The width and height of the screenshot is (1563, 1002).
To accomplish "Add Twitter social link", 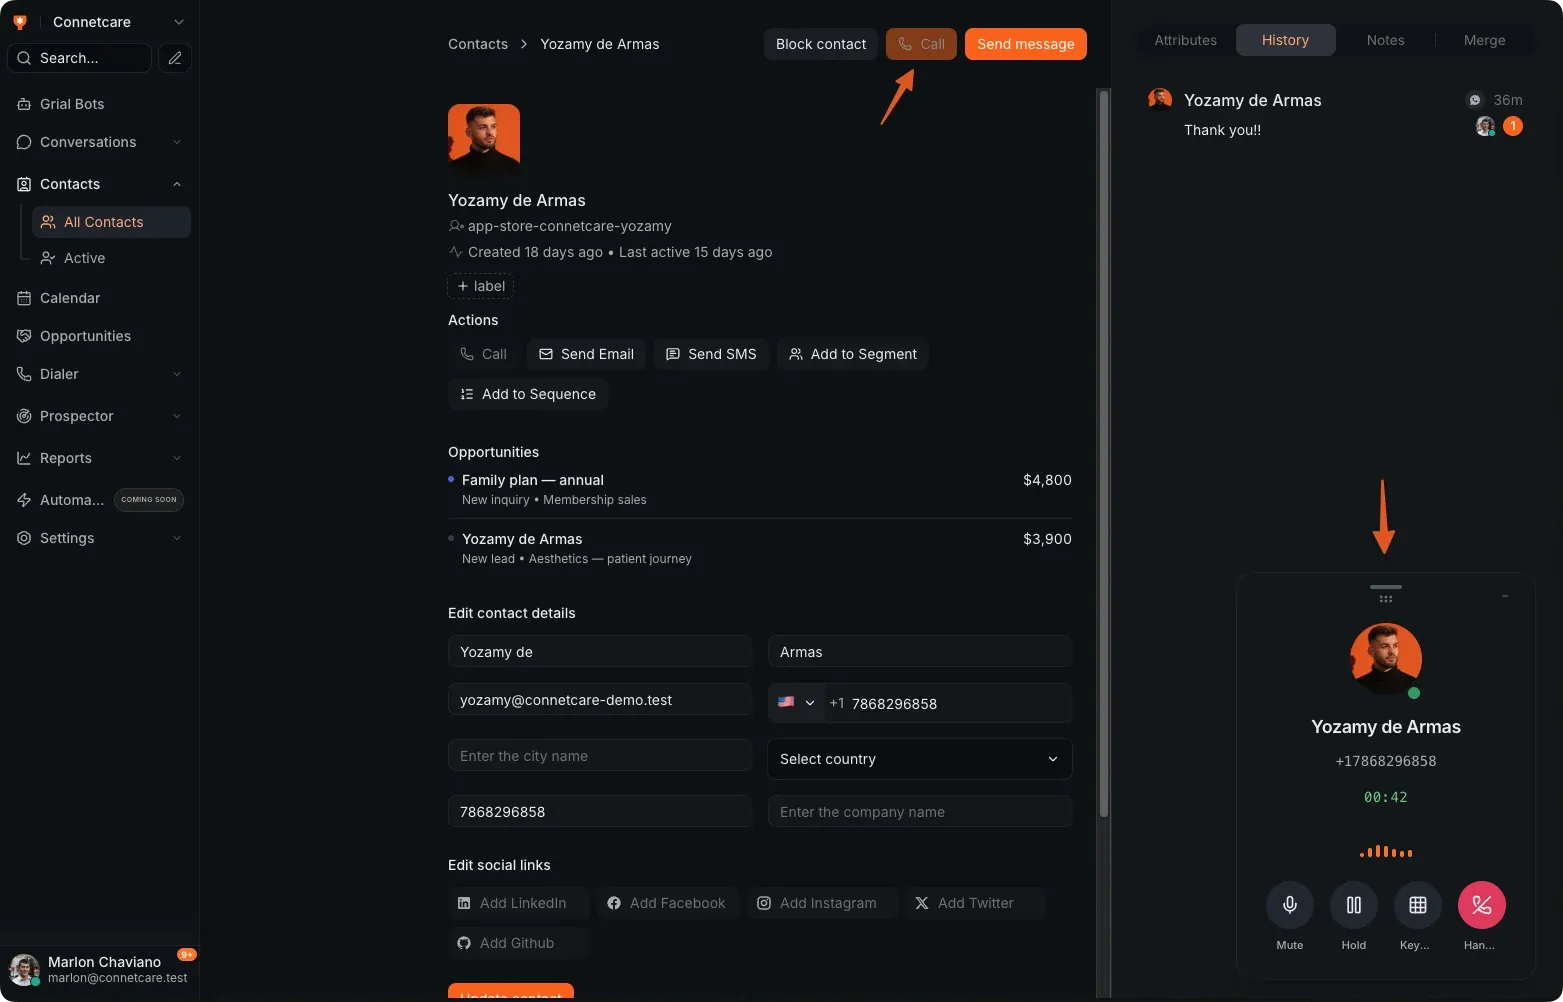I will point(975,903).
